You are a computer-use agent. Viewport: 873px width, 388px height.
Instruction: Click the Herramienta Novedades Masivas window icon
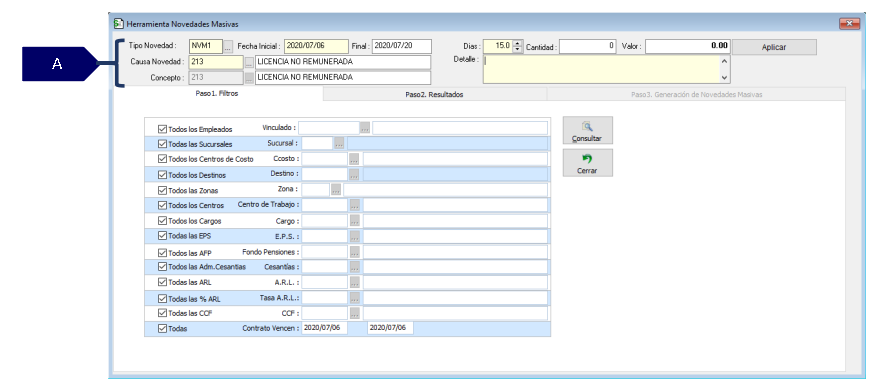tap(119, 24)
